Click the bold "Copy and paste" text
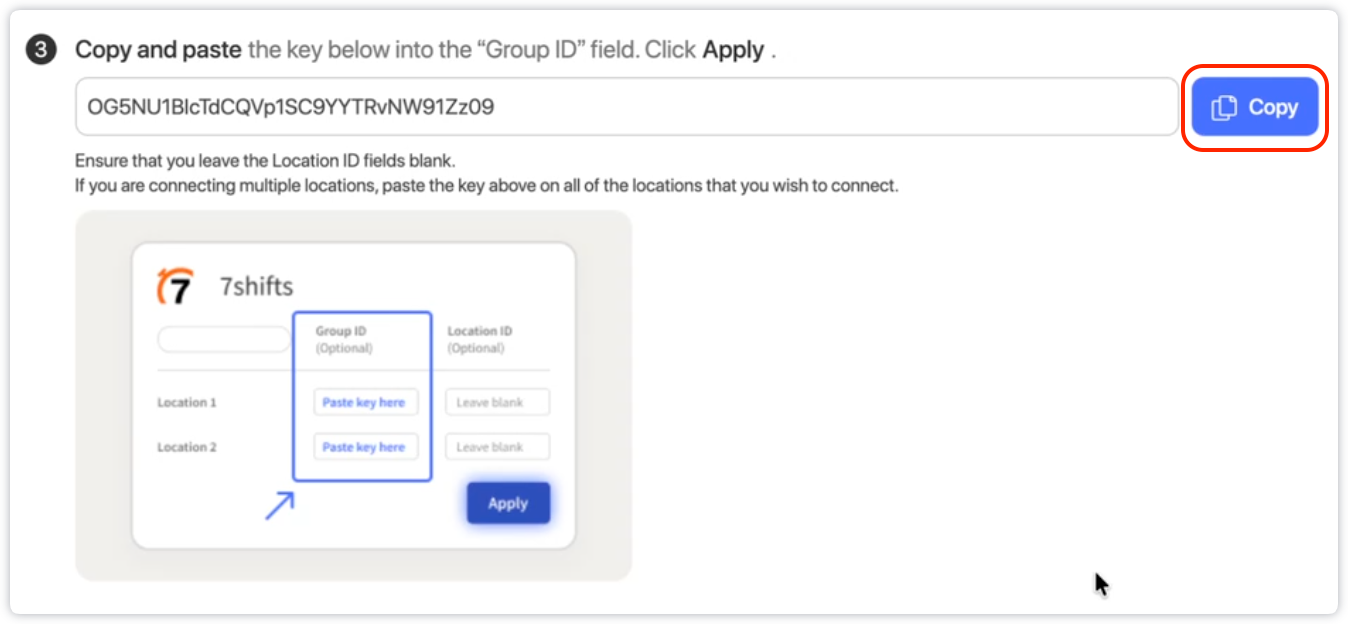 158,50
